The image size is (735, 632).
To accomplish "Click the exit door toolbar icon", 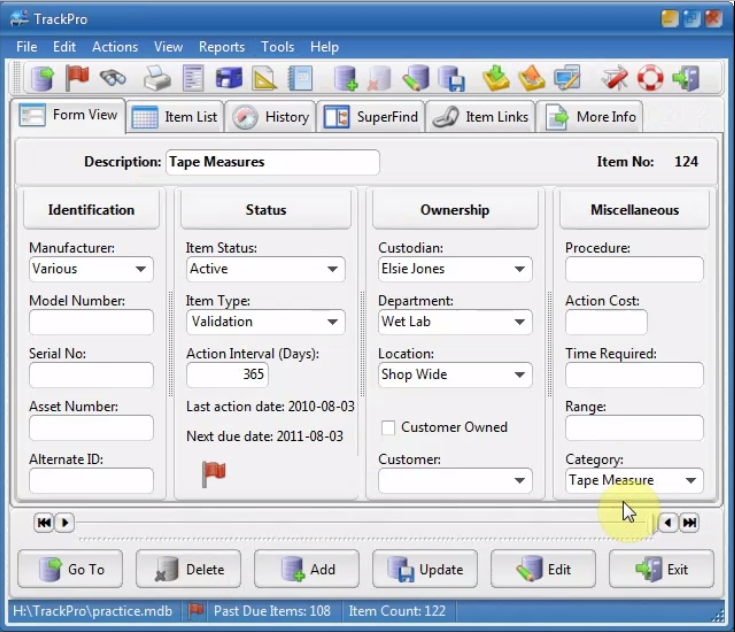I will tap(685, 78).
